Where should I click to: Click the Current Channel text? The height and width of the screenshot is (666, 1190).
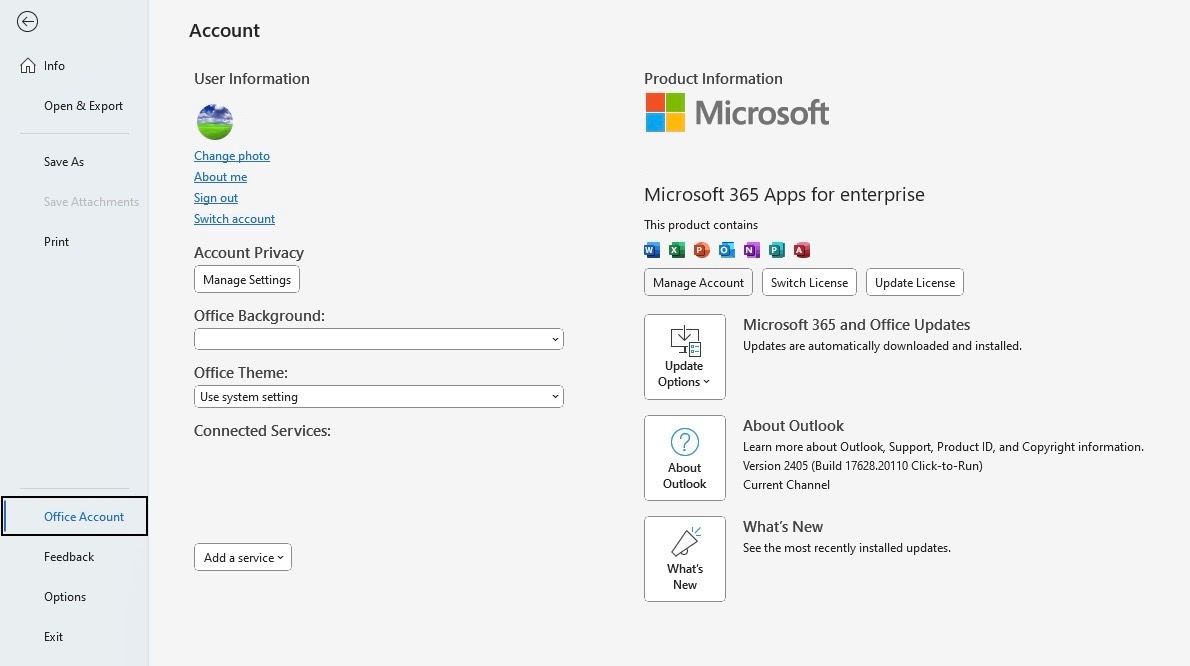point(786,485)
